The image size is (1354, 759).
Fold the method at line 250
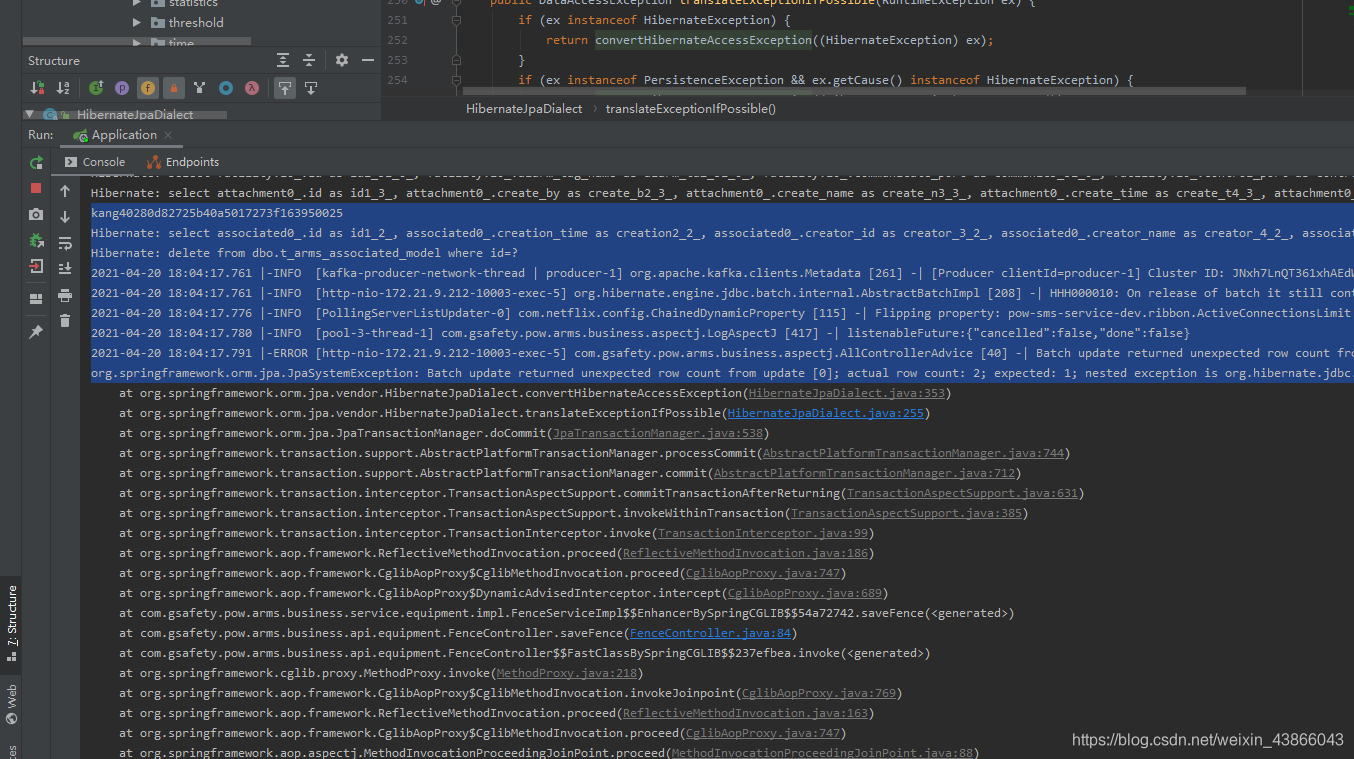pyautogui.click(x=456, y=3)
